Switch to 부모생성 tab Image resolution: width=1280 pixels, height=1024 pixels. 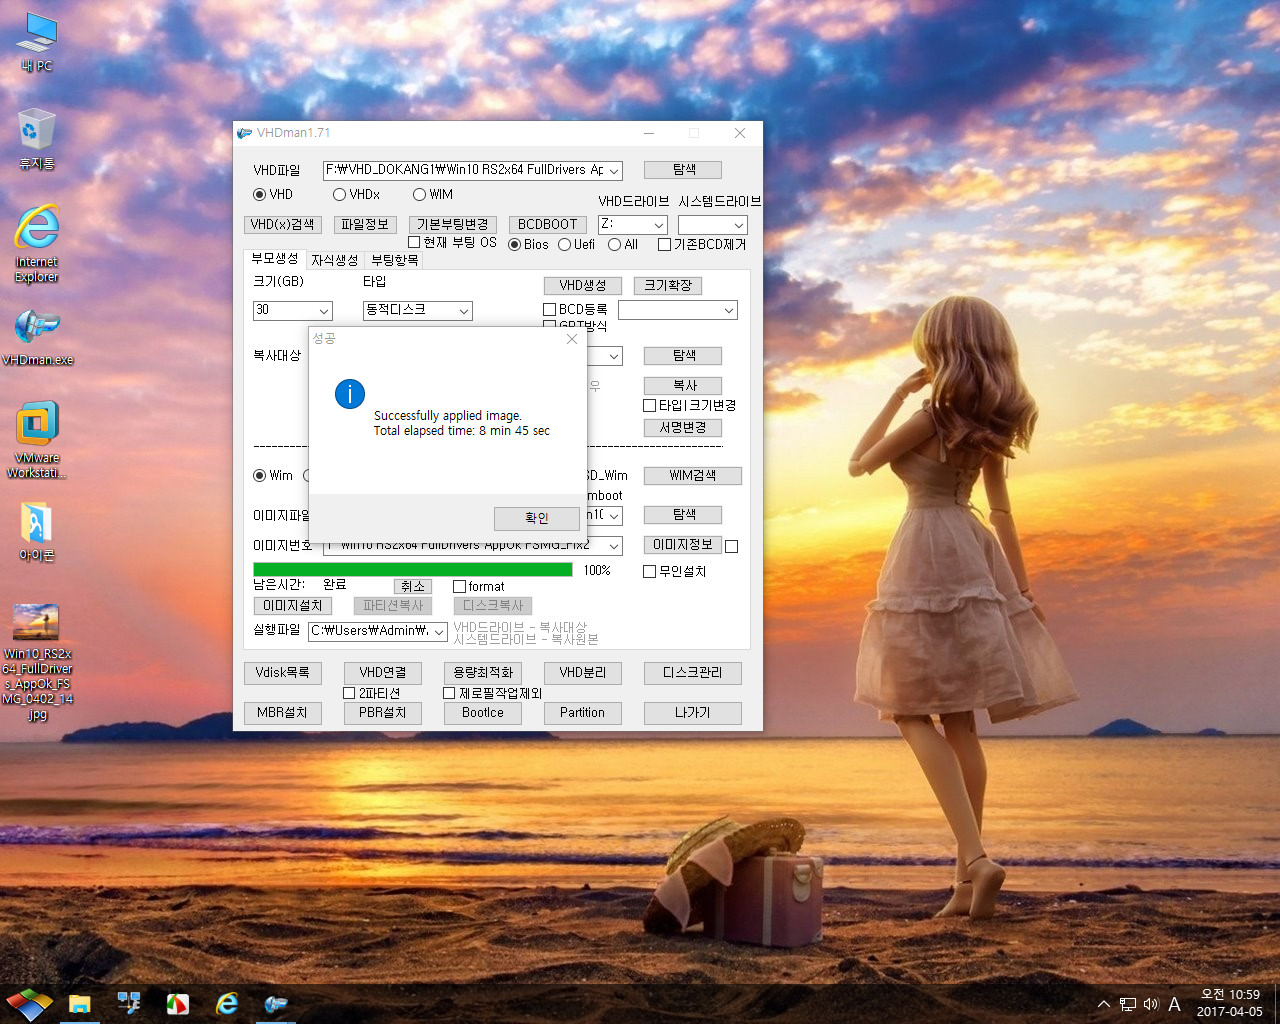point(275,259)
